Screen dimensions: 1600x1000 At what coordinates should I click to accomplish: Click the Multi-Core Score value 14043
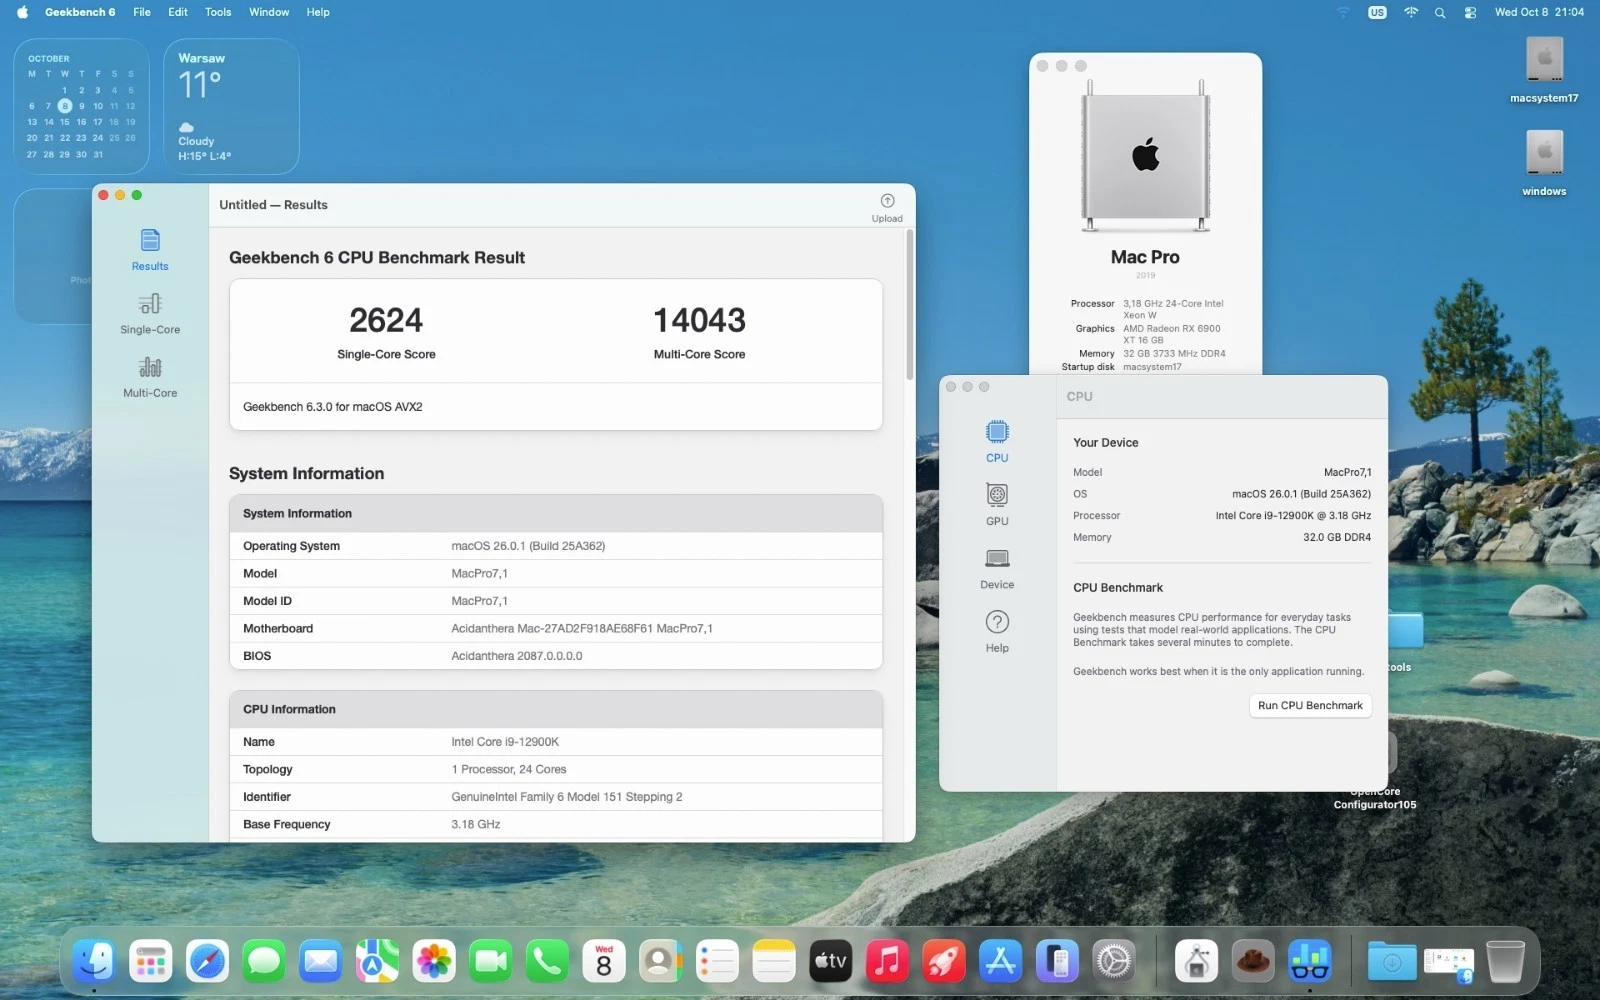click(699, 320)
